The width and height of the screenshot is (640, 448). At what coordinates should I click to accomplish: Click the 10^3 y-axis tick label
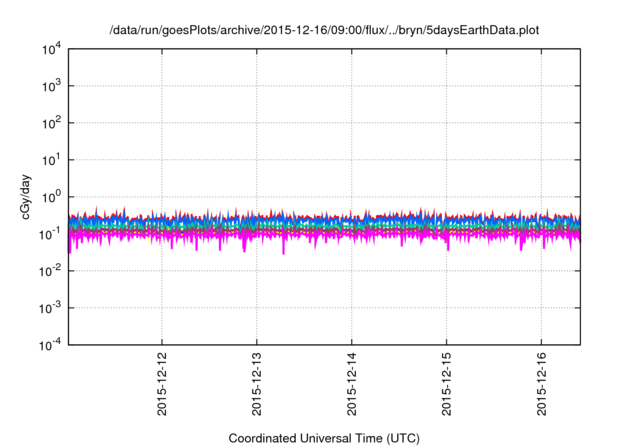pyautogui.click(x=51, y=86)
